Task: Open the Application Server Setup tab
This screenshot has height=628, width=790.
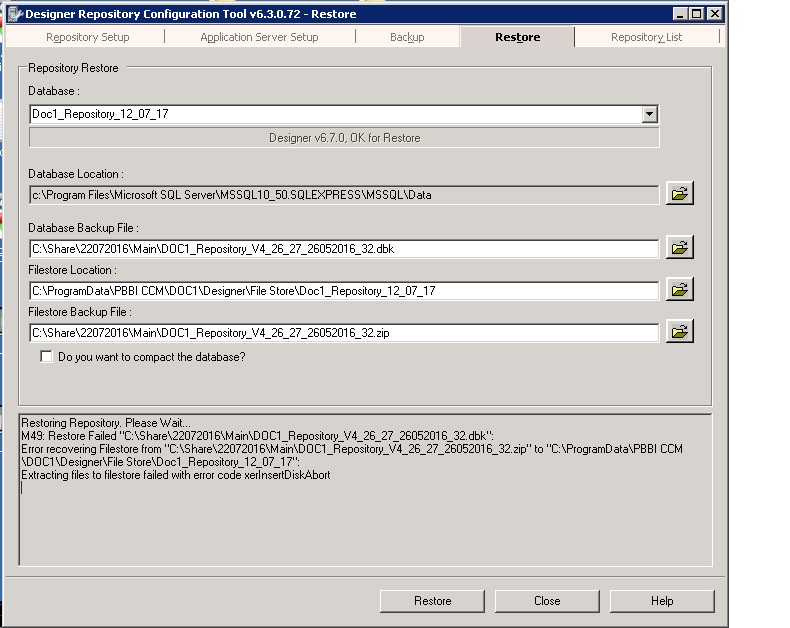Action: [x=259, y=37]
